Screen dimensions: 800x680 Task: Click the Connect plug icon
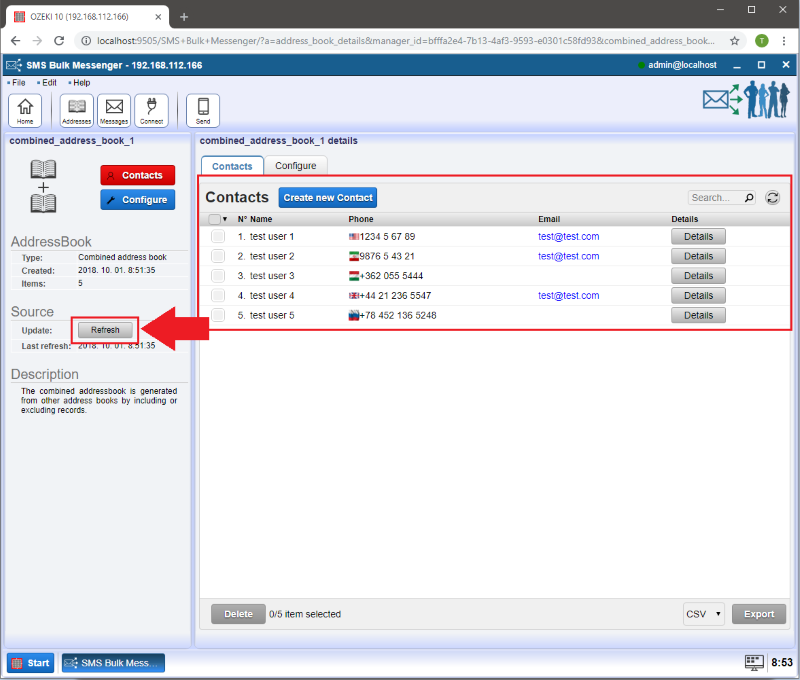click(x=151, y=109)
